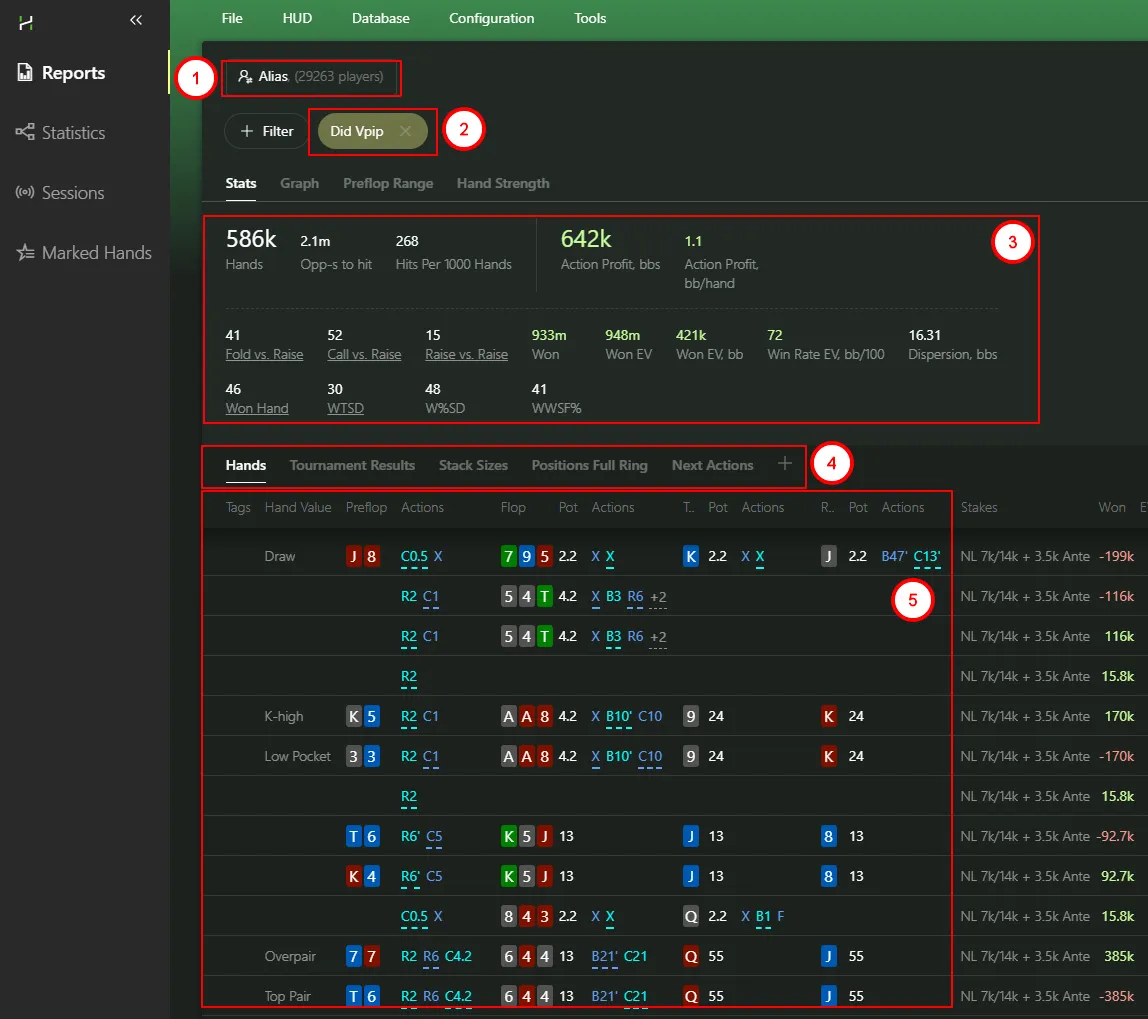1148x1019 pixels.
Task: Click the Hand2Note logo icon
Action: point(26,21)
